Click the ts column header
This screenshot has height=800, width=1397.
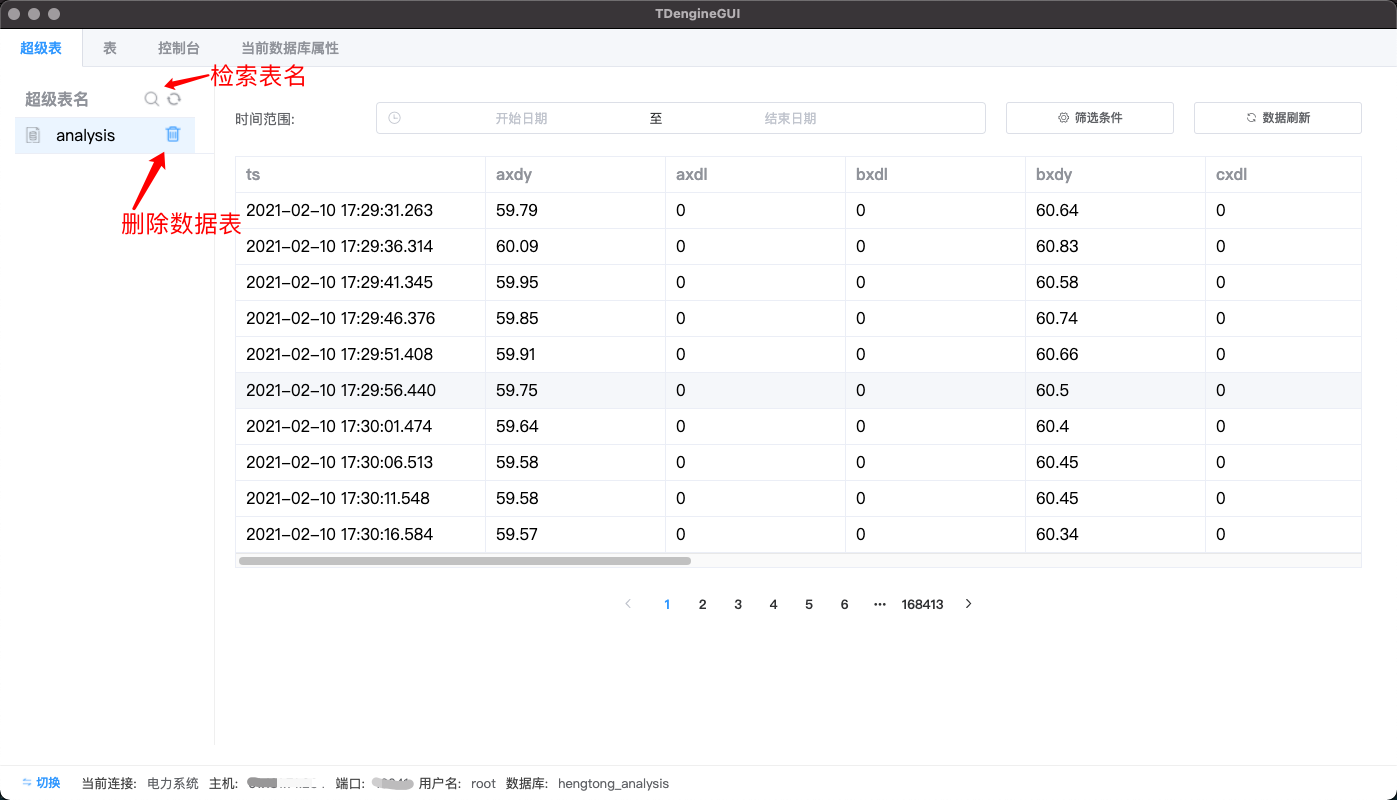click(360, 174)
